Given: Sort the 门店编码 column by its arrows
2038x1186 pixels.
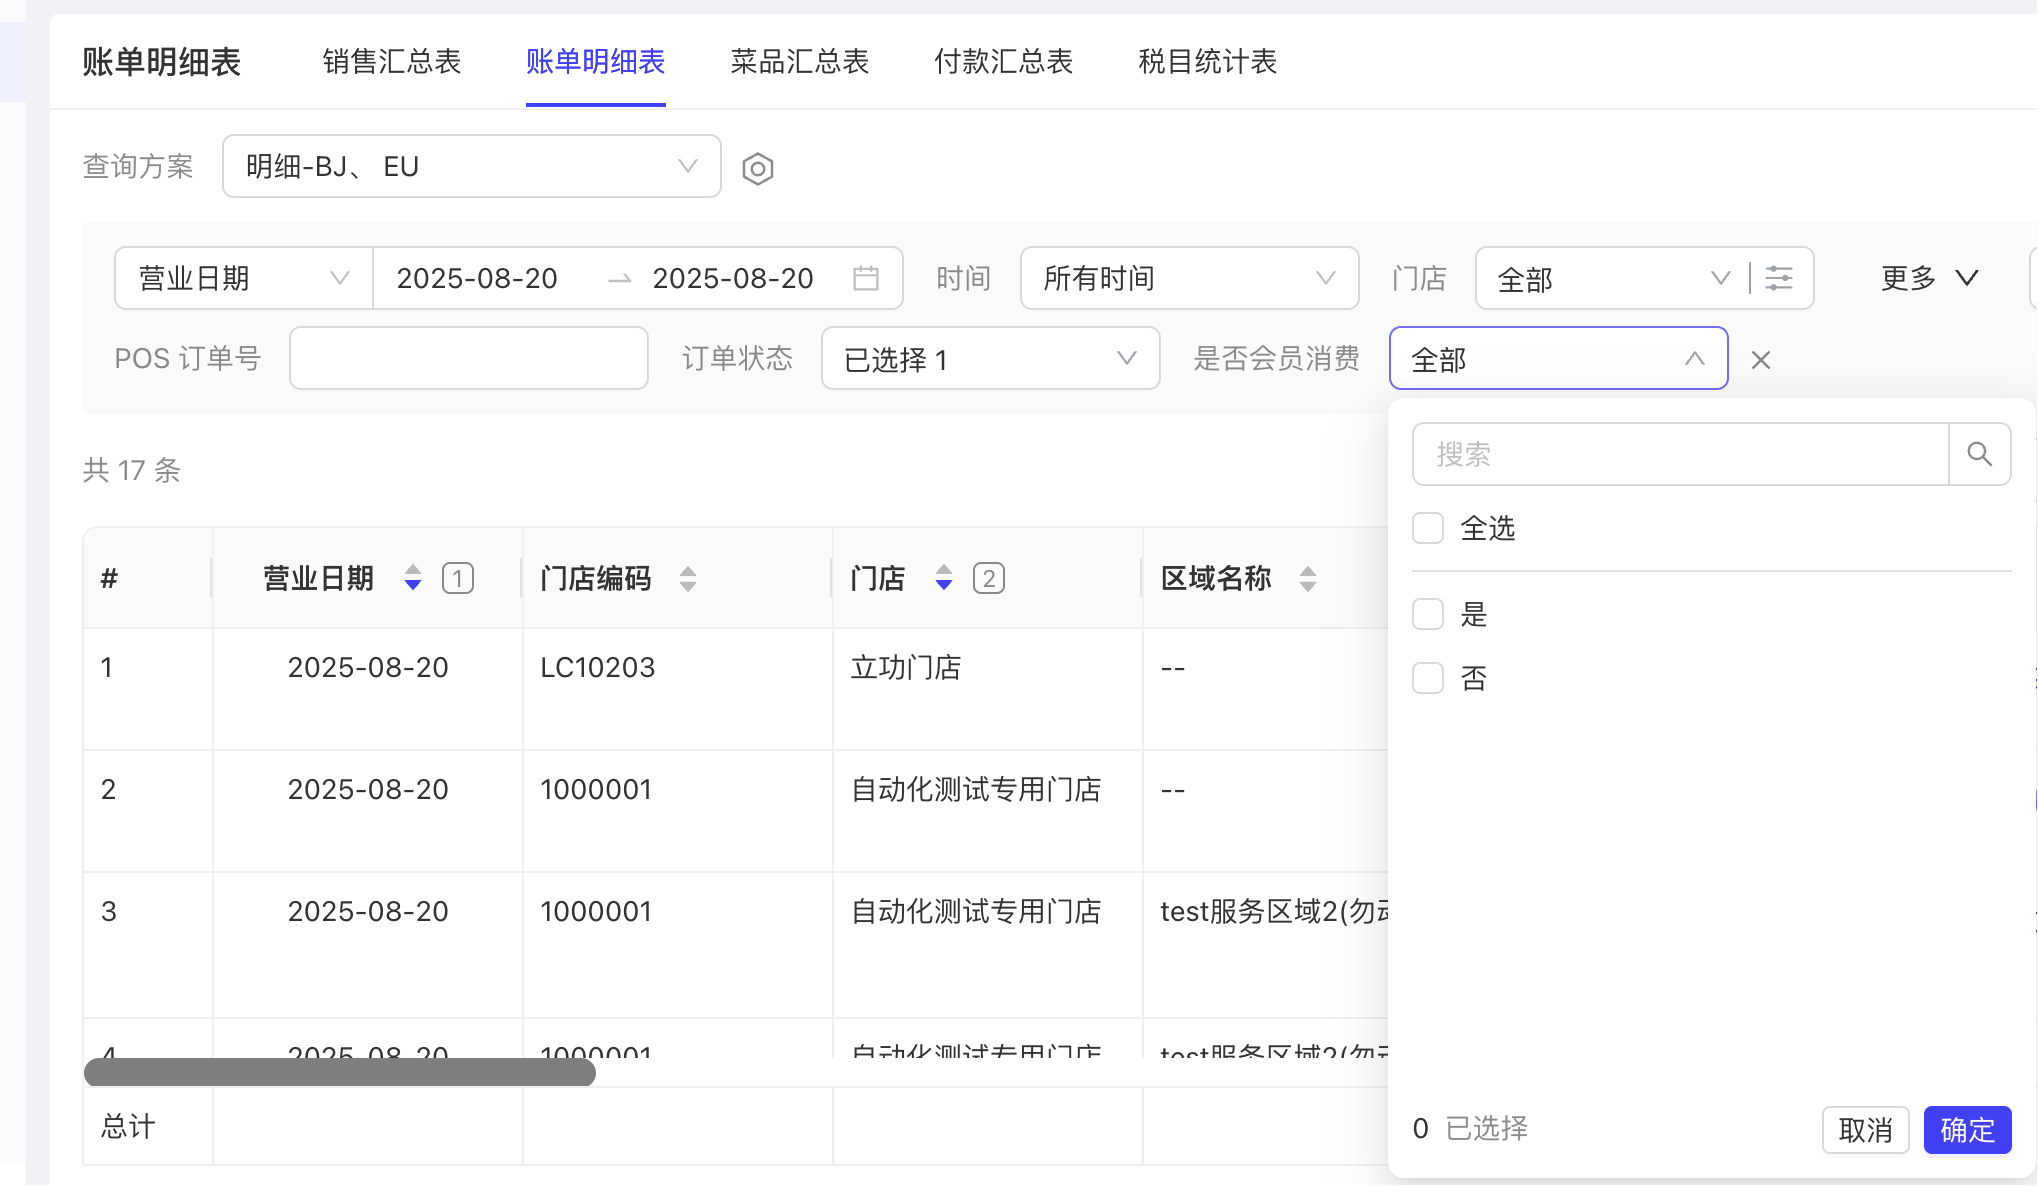Looking at the screenshot, I should (687, 578).
